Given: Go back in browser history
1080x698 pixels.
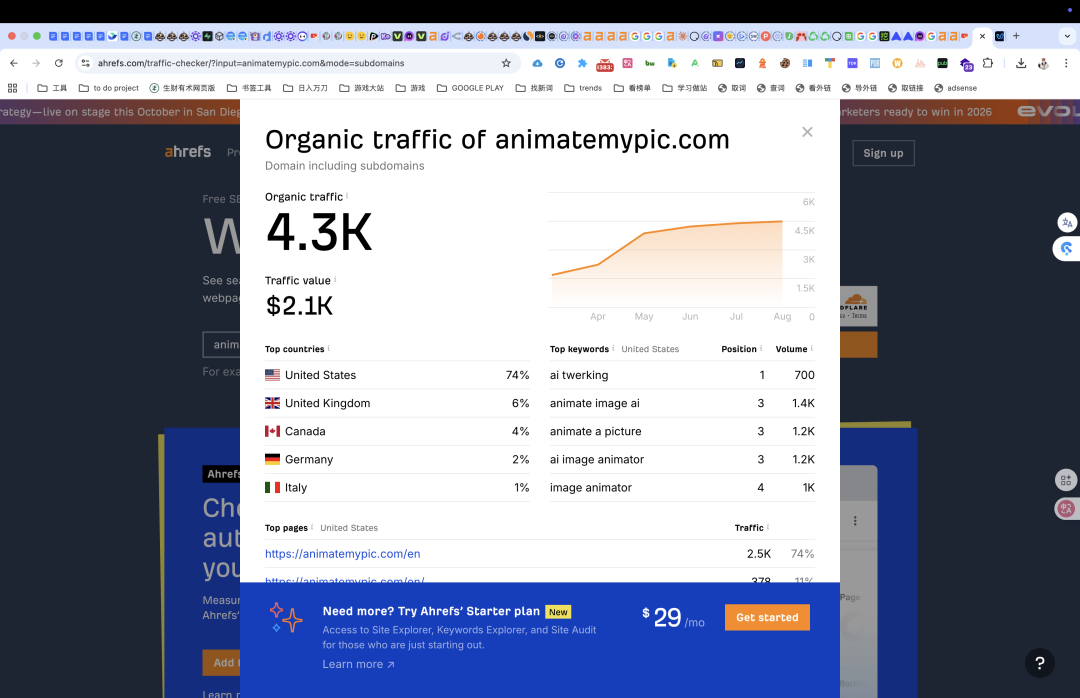Looking at the screenshot, I should pyautogui.click(x=14, y=63).
